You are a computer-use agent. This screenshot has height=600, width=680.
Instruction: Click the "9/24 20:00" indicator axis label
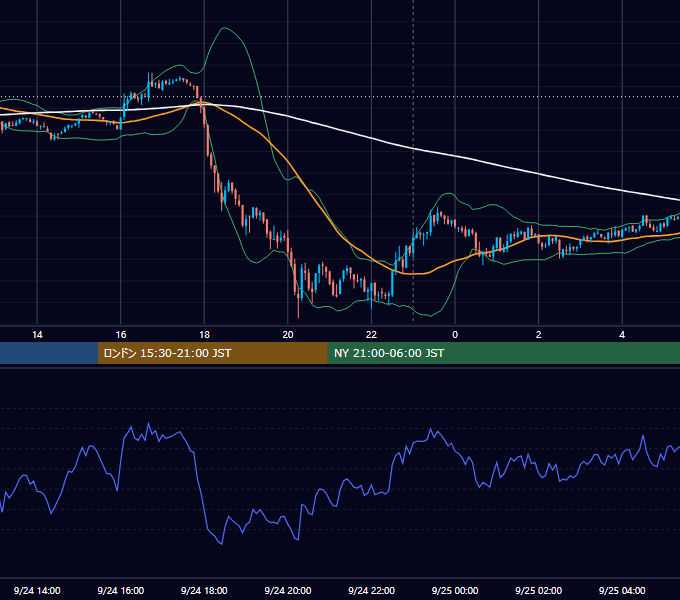[288, 590]
